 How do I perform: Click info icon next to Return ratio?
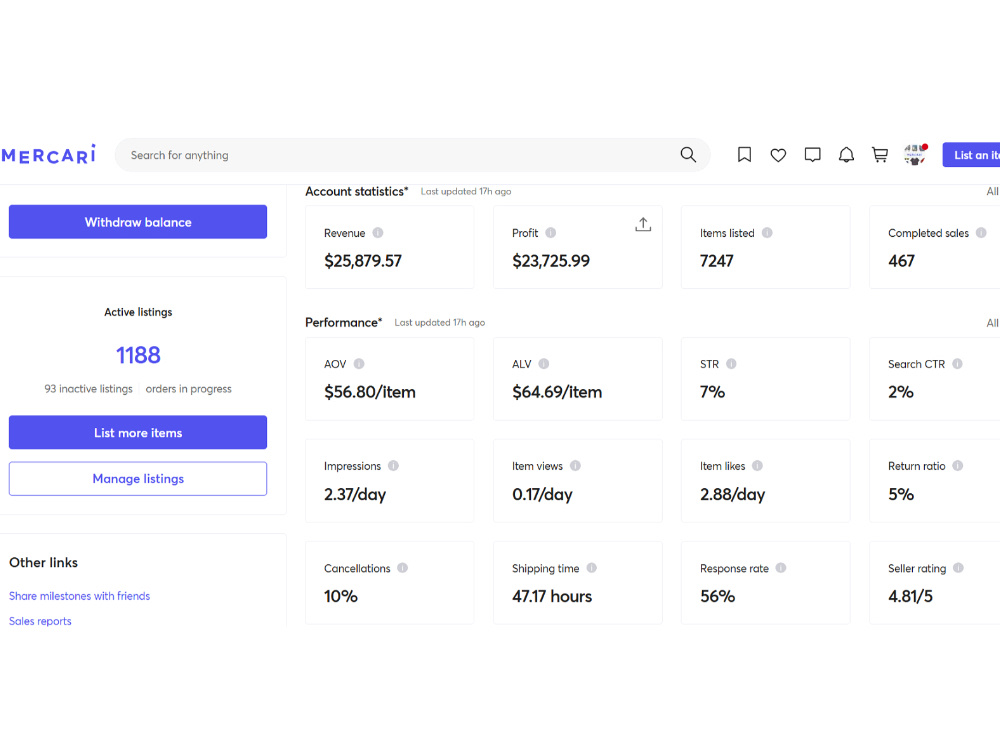click(x=957, y=466)
